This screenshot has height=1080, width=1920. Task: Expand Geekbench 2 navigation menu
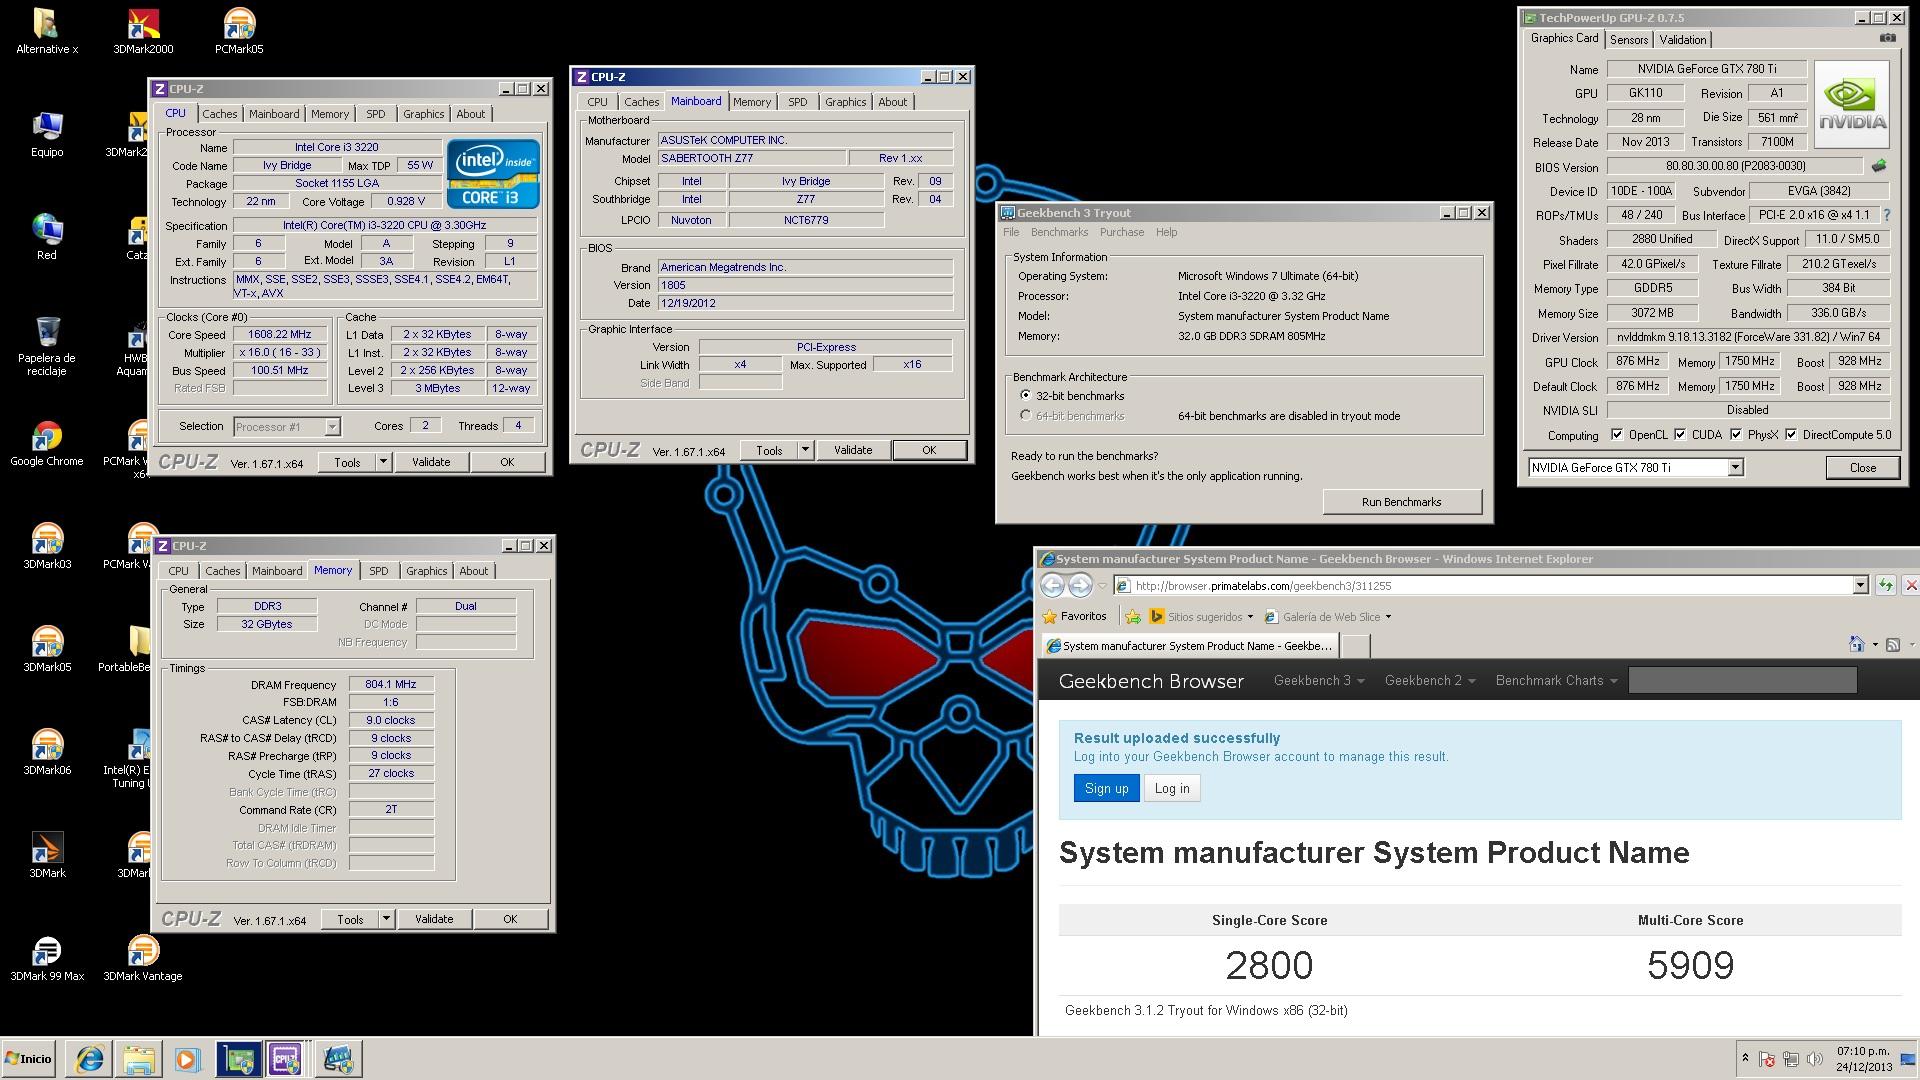[x=1430, y=681]
